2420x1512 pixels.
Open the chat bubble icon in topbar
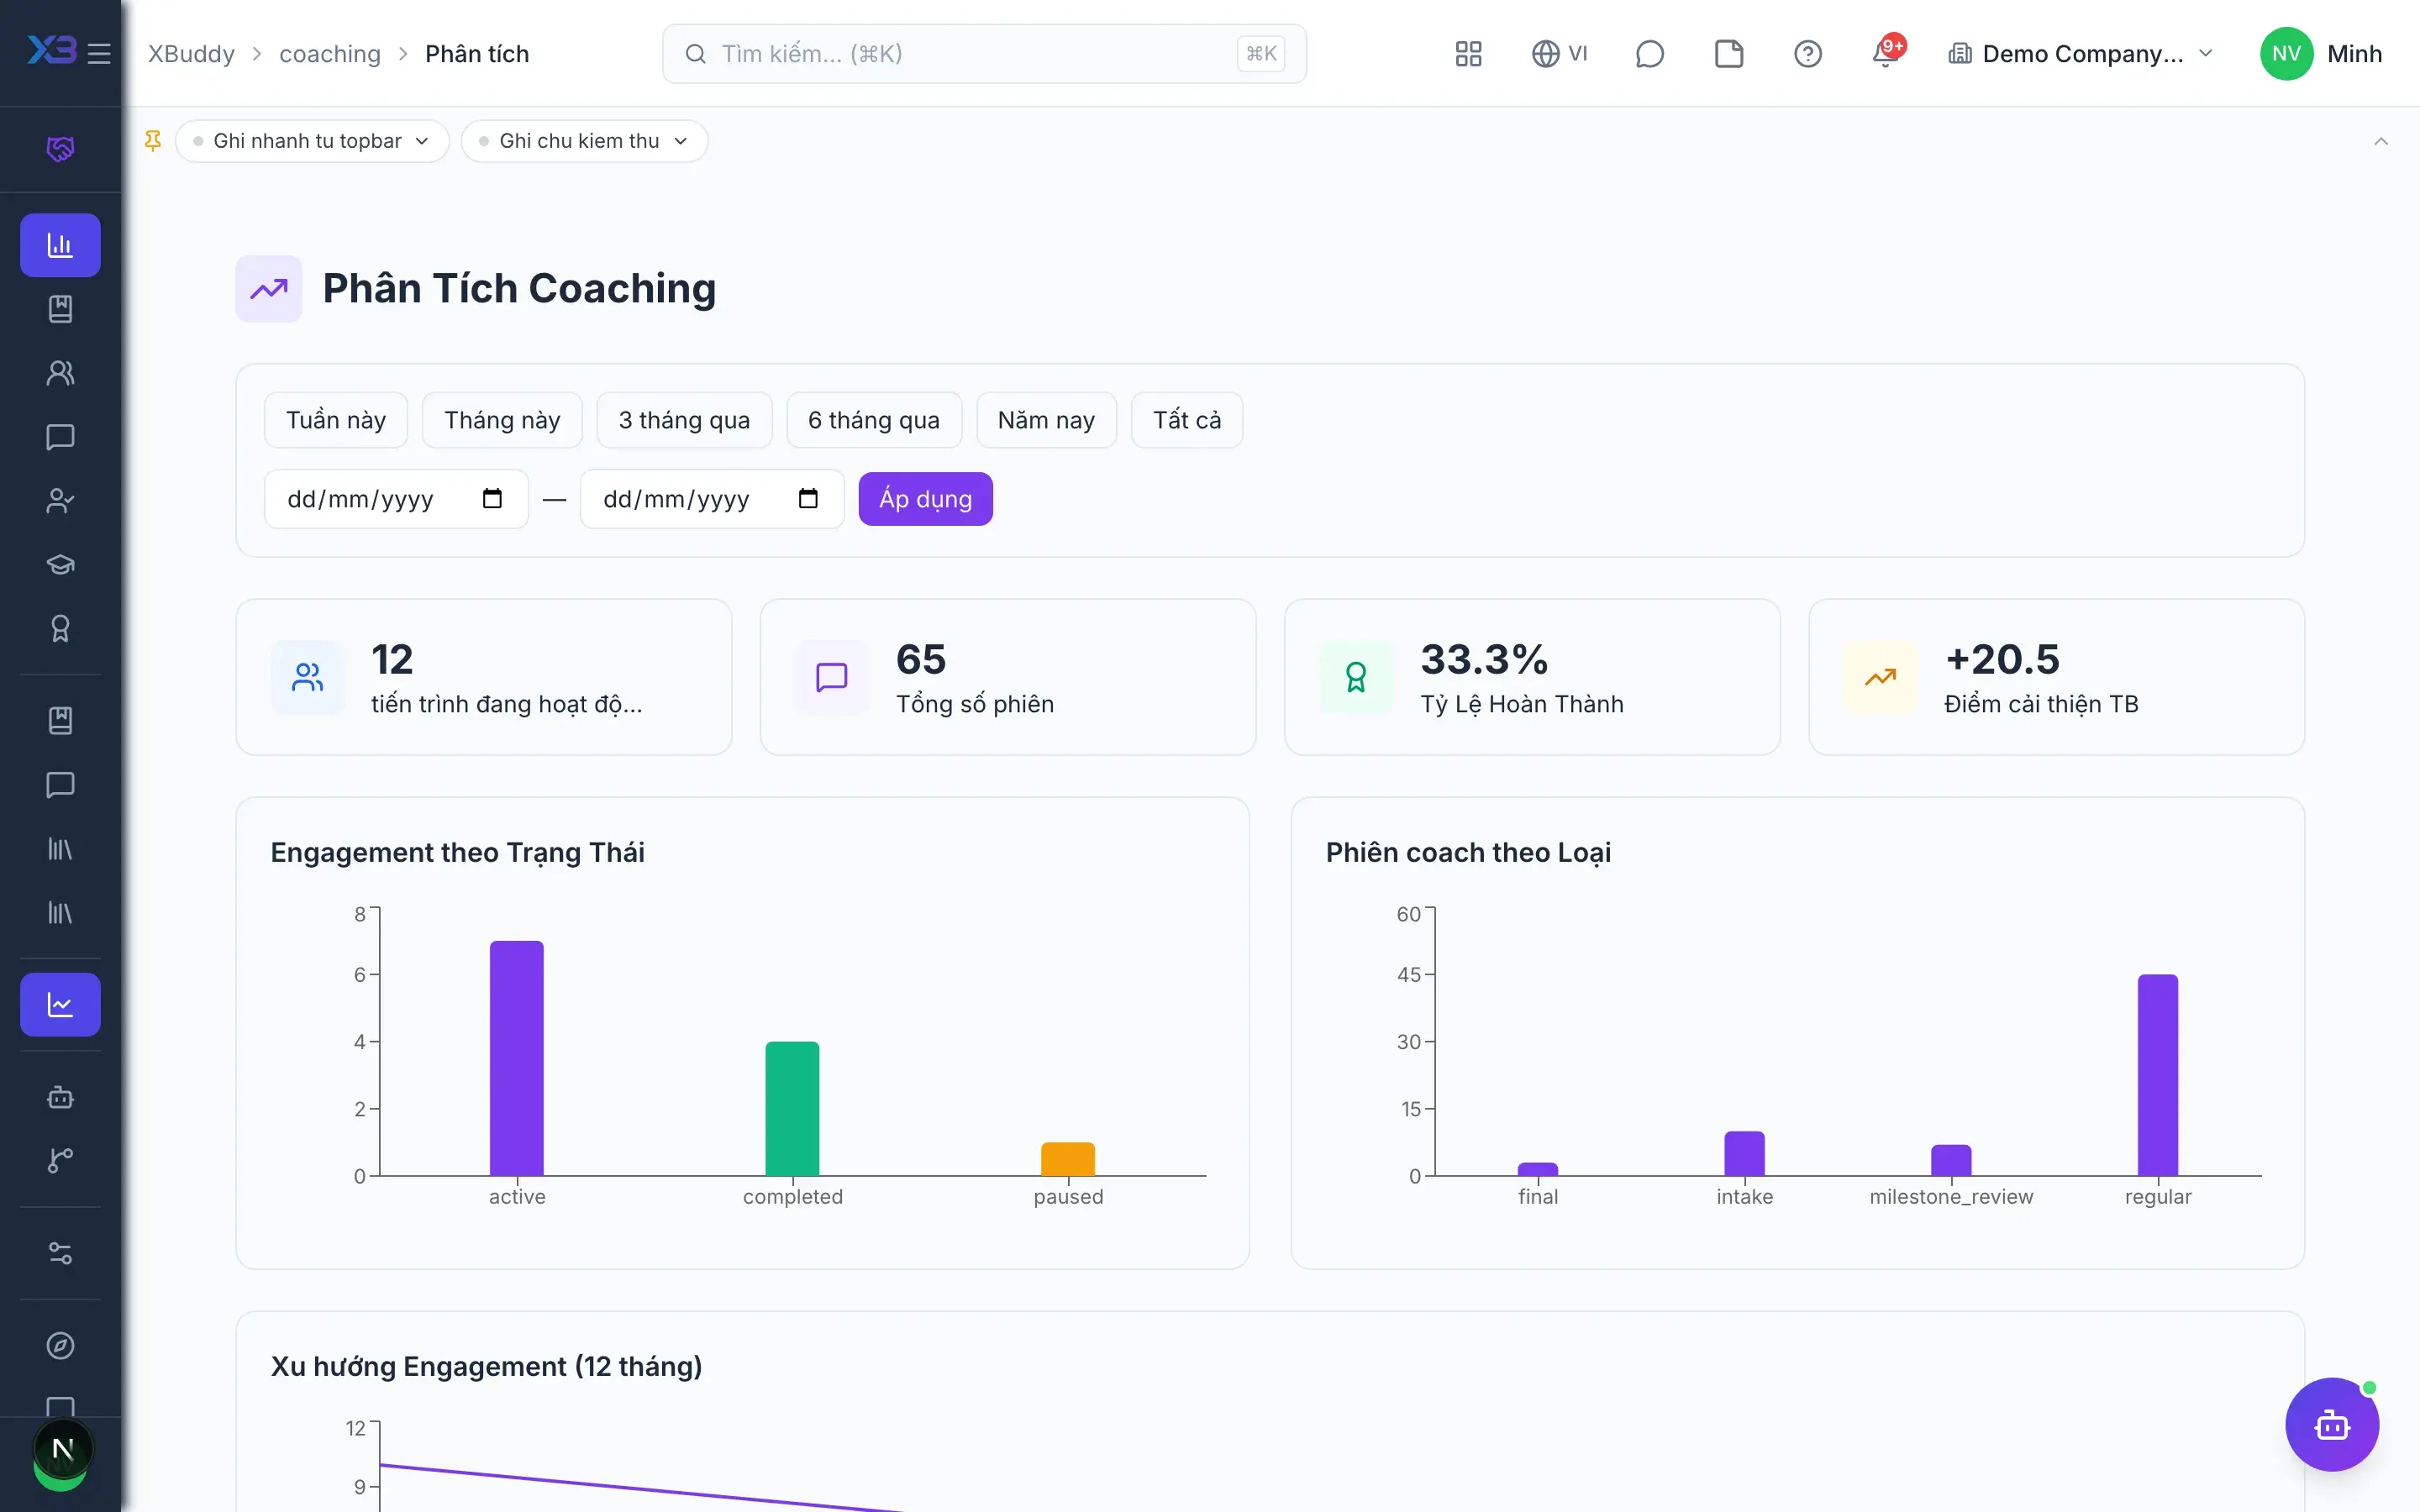coord(1649,54)
